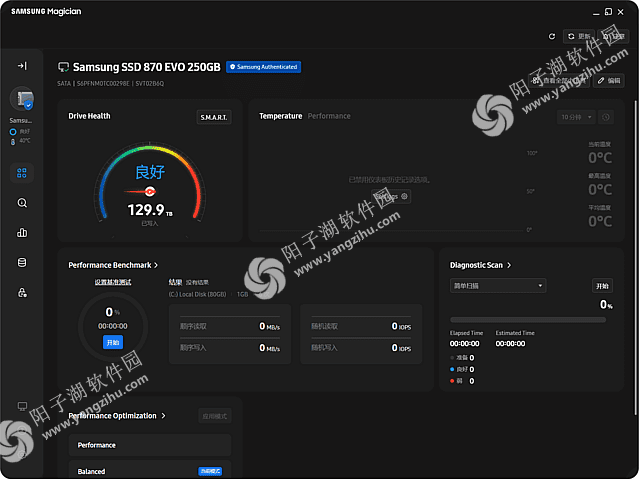Open the security lock sidebar icon
The image size is (640, 480).
point(22,293)
